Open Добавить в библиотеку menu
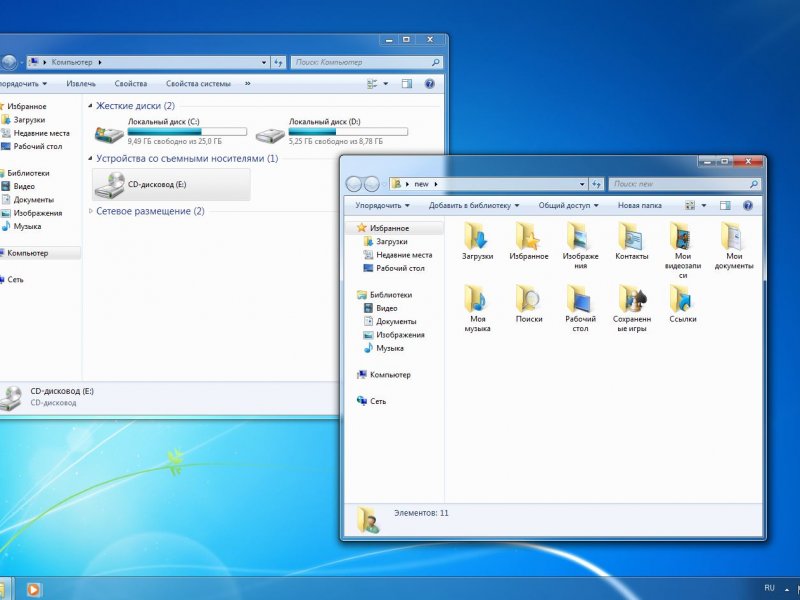The height and width of the screenshot is (600, 800). 473,206
